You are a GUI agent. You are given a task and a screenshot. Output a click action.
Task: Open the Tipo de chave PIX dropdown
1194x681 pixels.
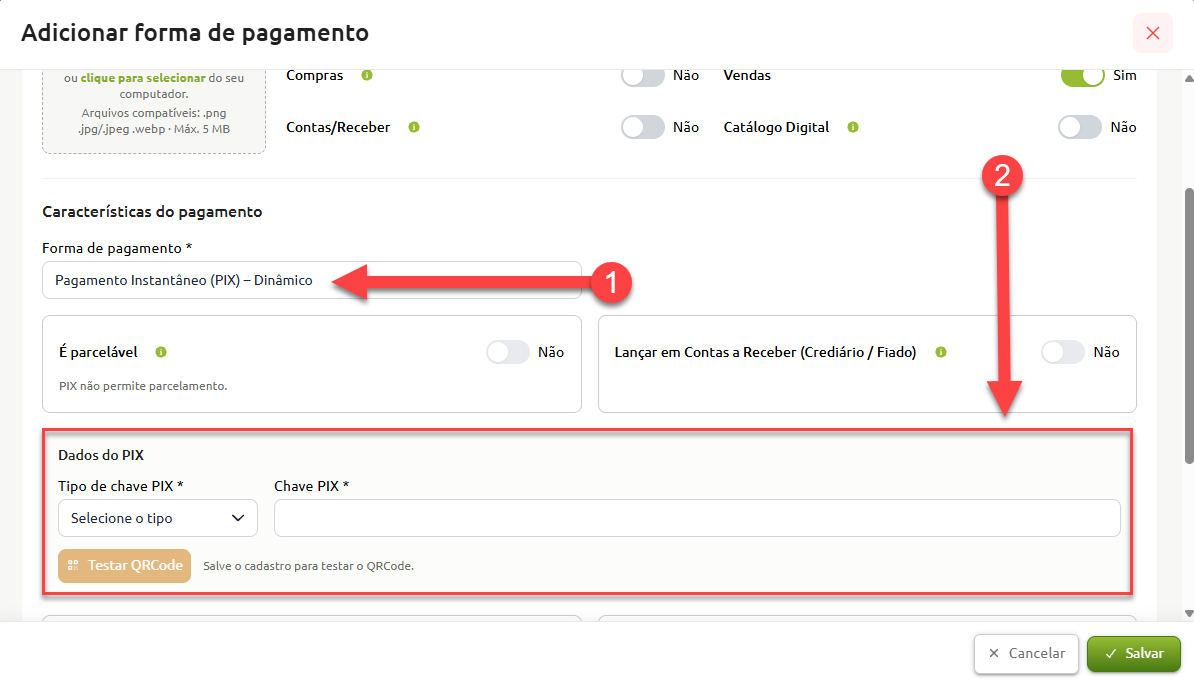(158, 518)
